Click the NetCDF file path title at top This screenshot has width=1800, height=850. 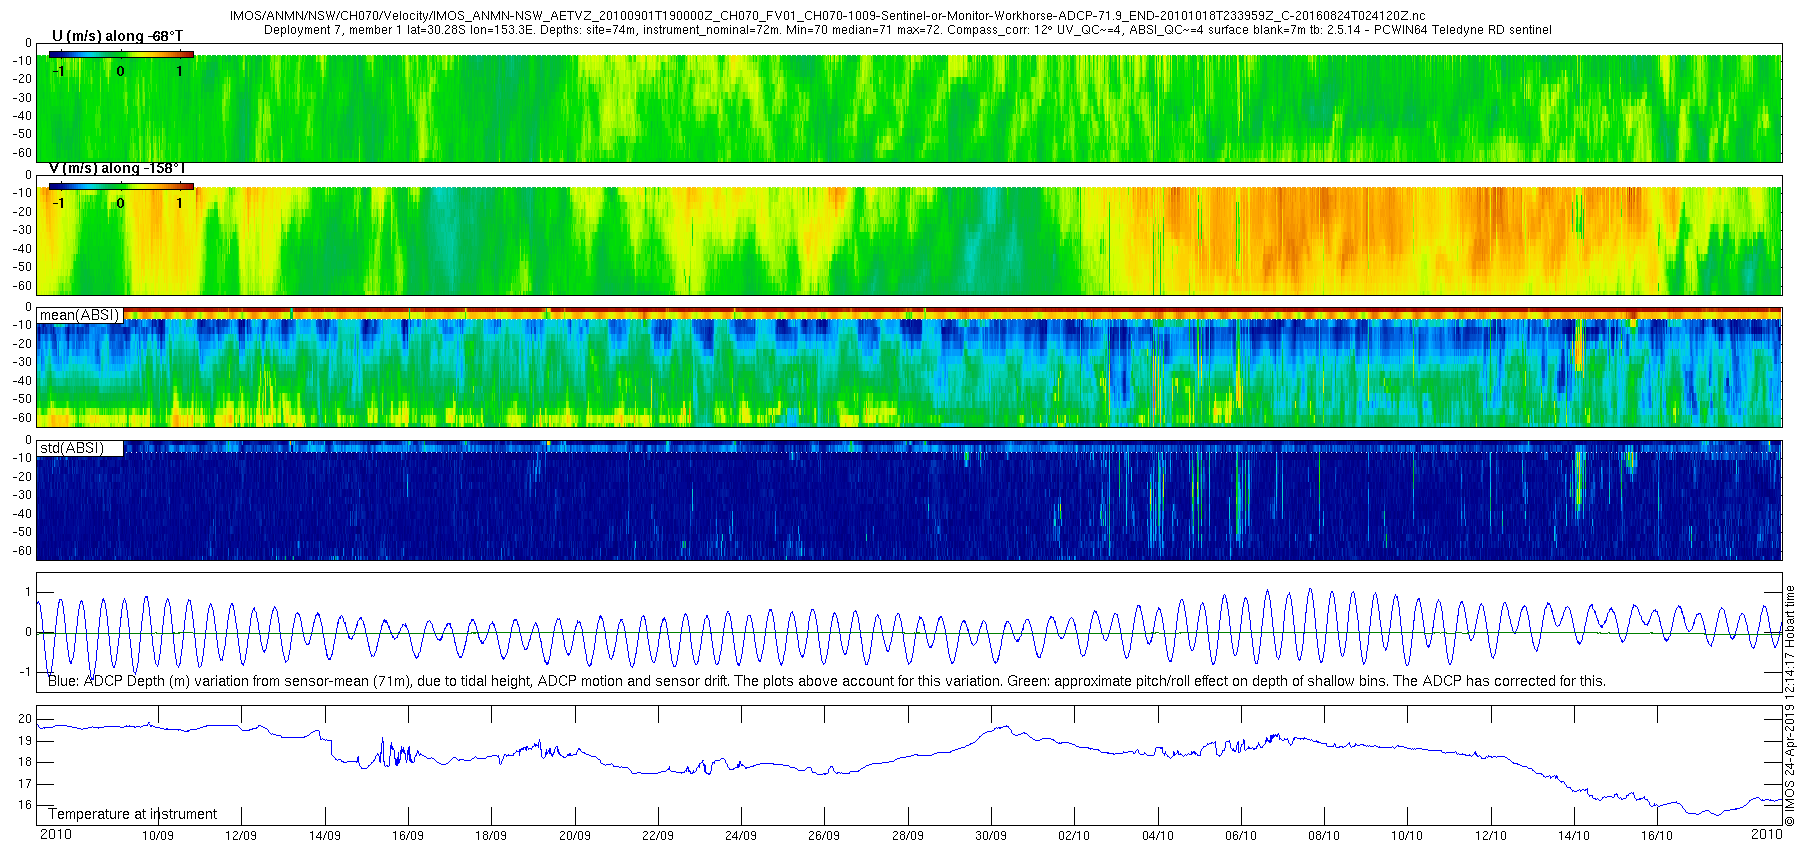pyautogui.click(x=827, y=16)
